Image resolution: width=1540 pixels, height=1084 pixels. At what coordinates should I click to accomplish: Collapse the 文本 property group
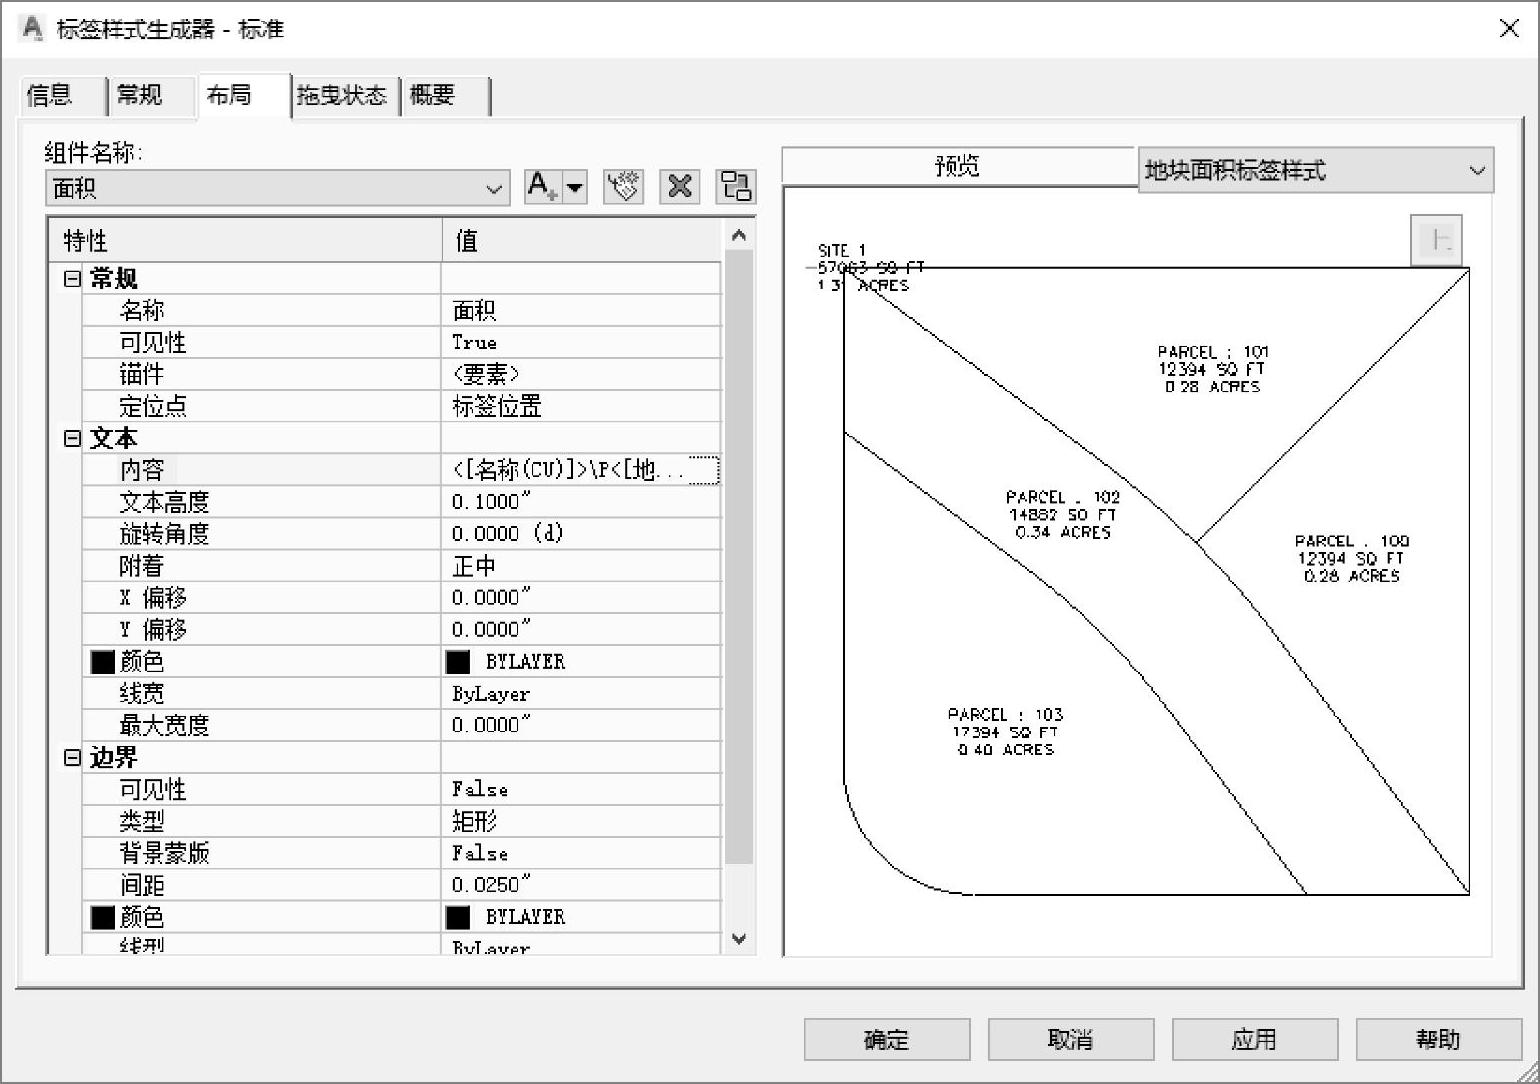click(72, 438)
